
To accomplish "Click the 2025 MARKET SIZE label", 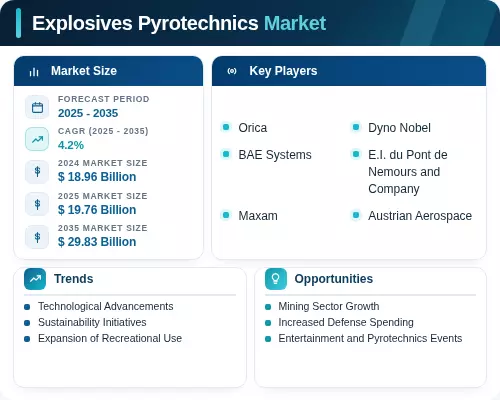I will point(103,196).
